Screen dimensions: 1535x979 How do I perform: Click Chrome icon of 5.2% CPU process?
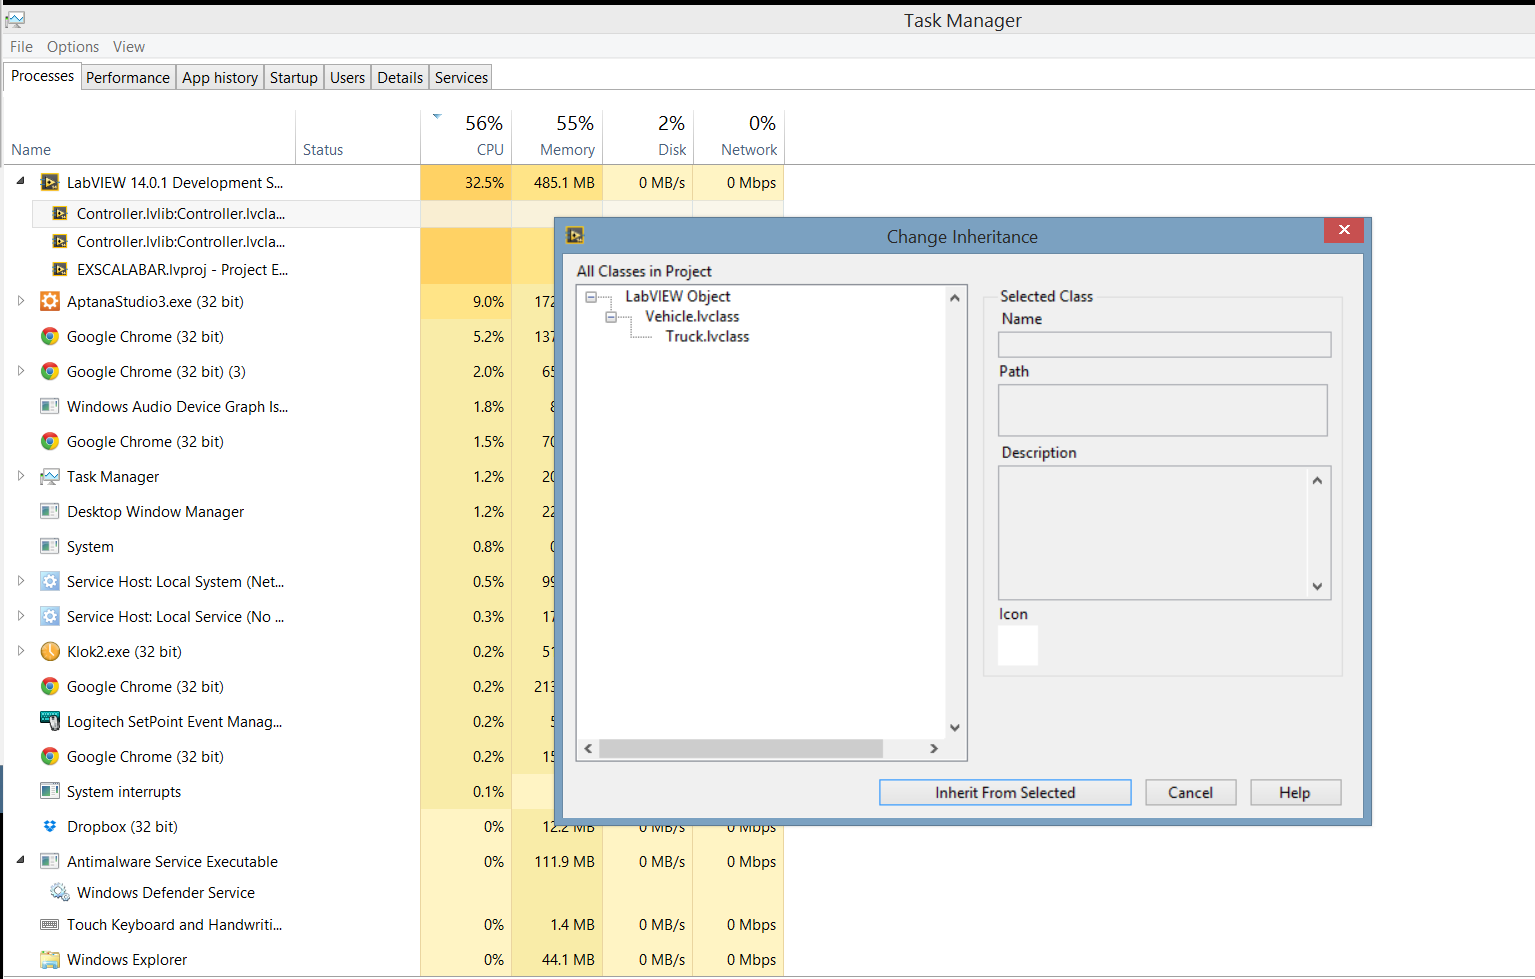[49, 336]
